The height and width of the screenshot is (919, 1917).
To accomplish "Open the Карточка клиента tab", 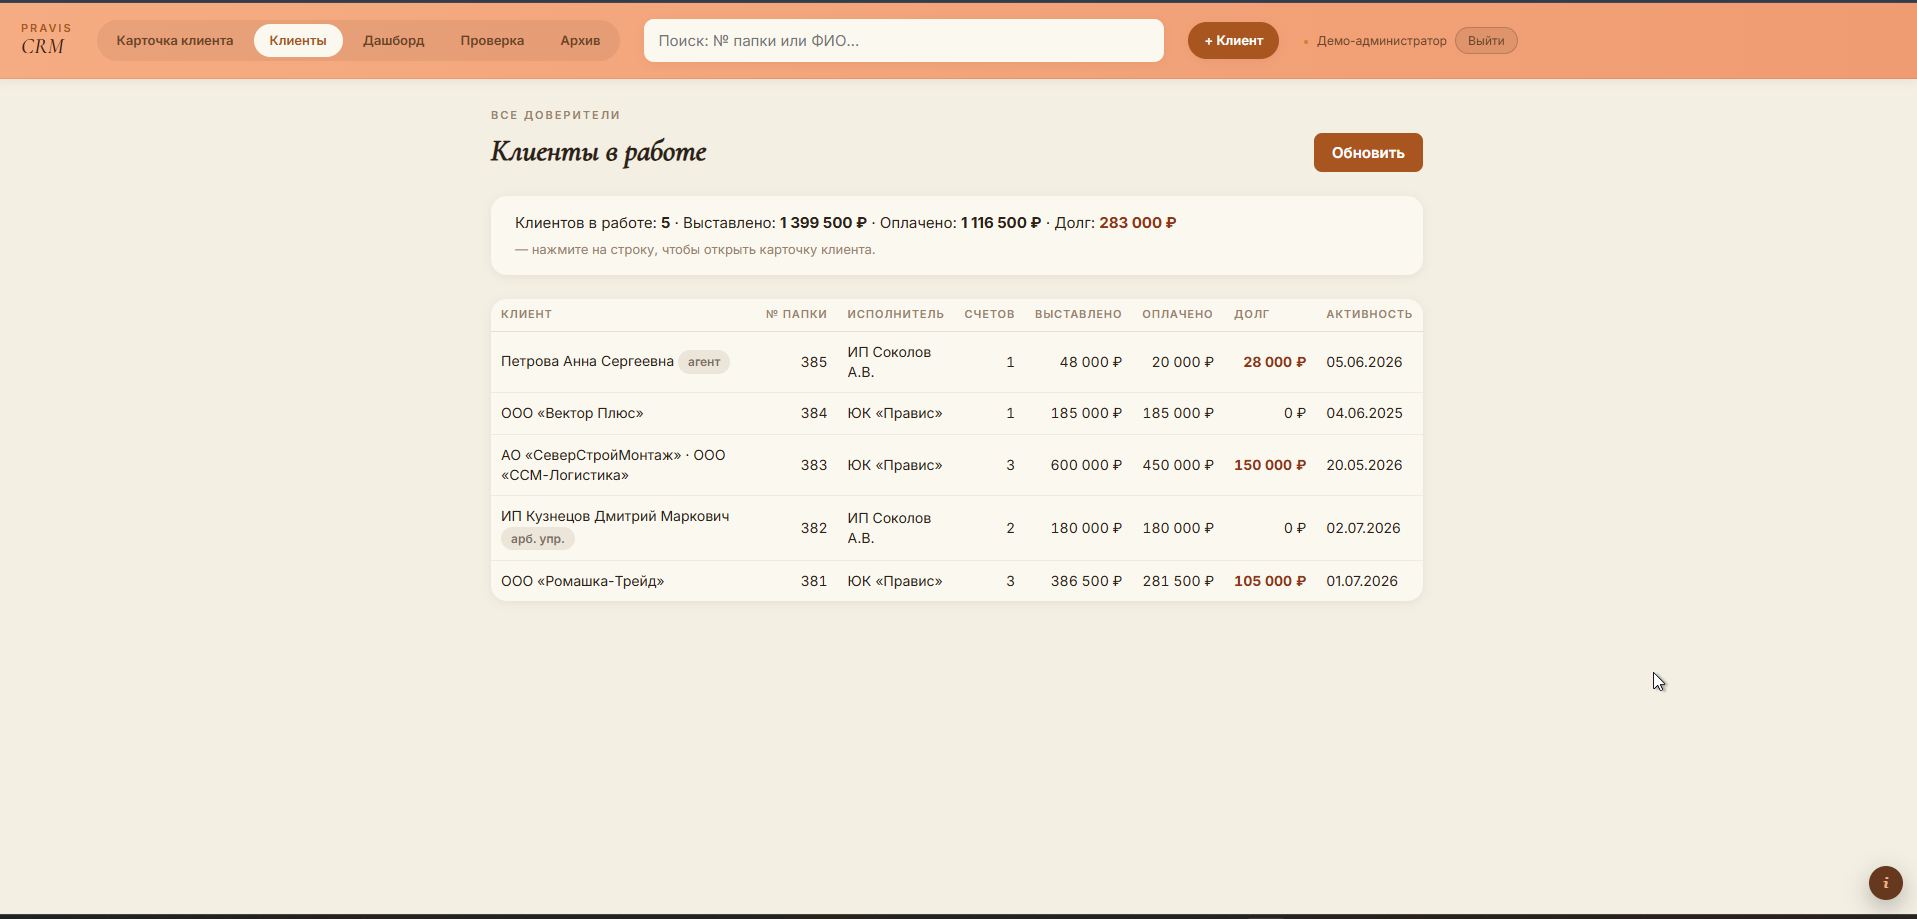I will (175, 41).
